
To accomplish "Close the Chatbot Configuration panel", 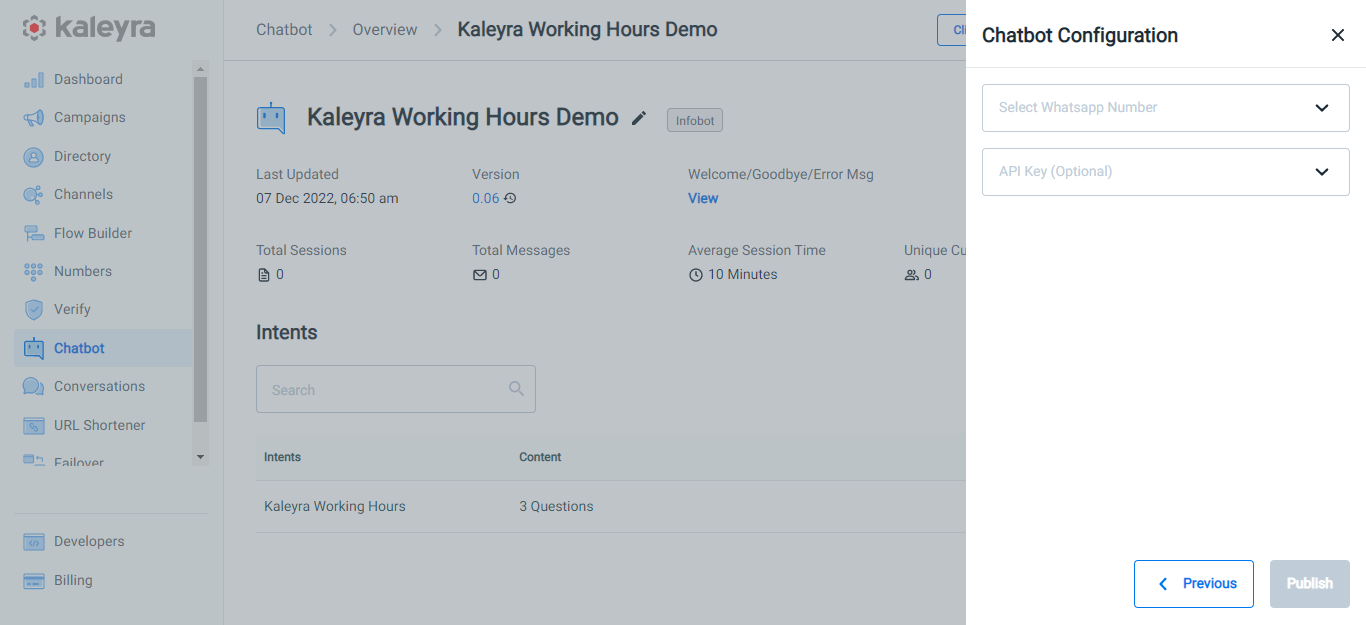I will (1338, 35).
